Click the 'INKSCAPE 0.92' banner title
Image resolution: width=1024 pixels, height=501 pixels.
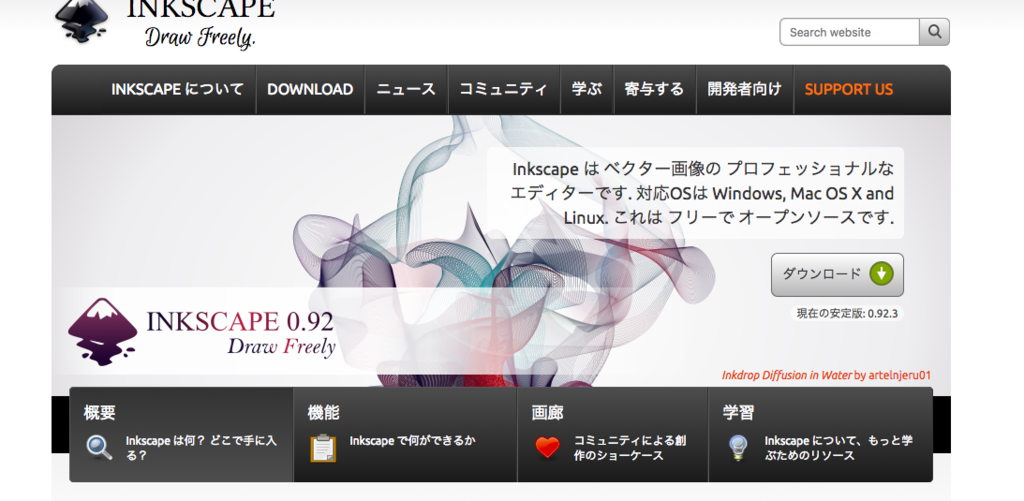point(240,321)
